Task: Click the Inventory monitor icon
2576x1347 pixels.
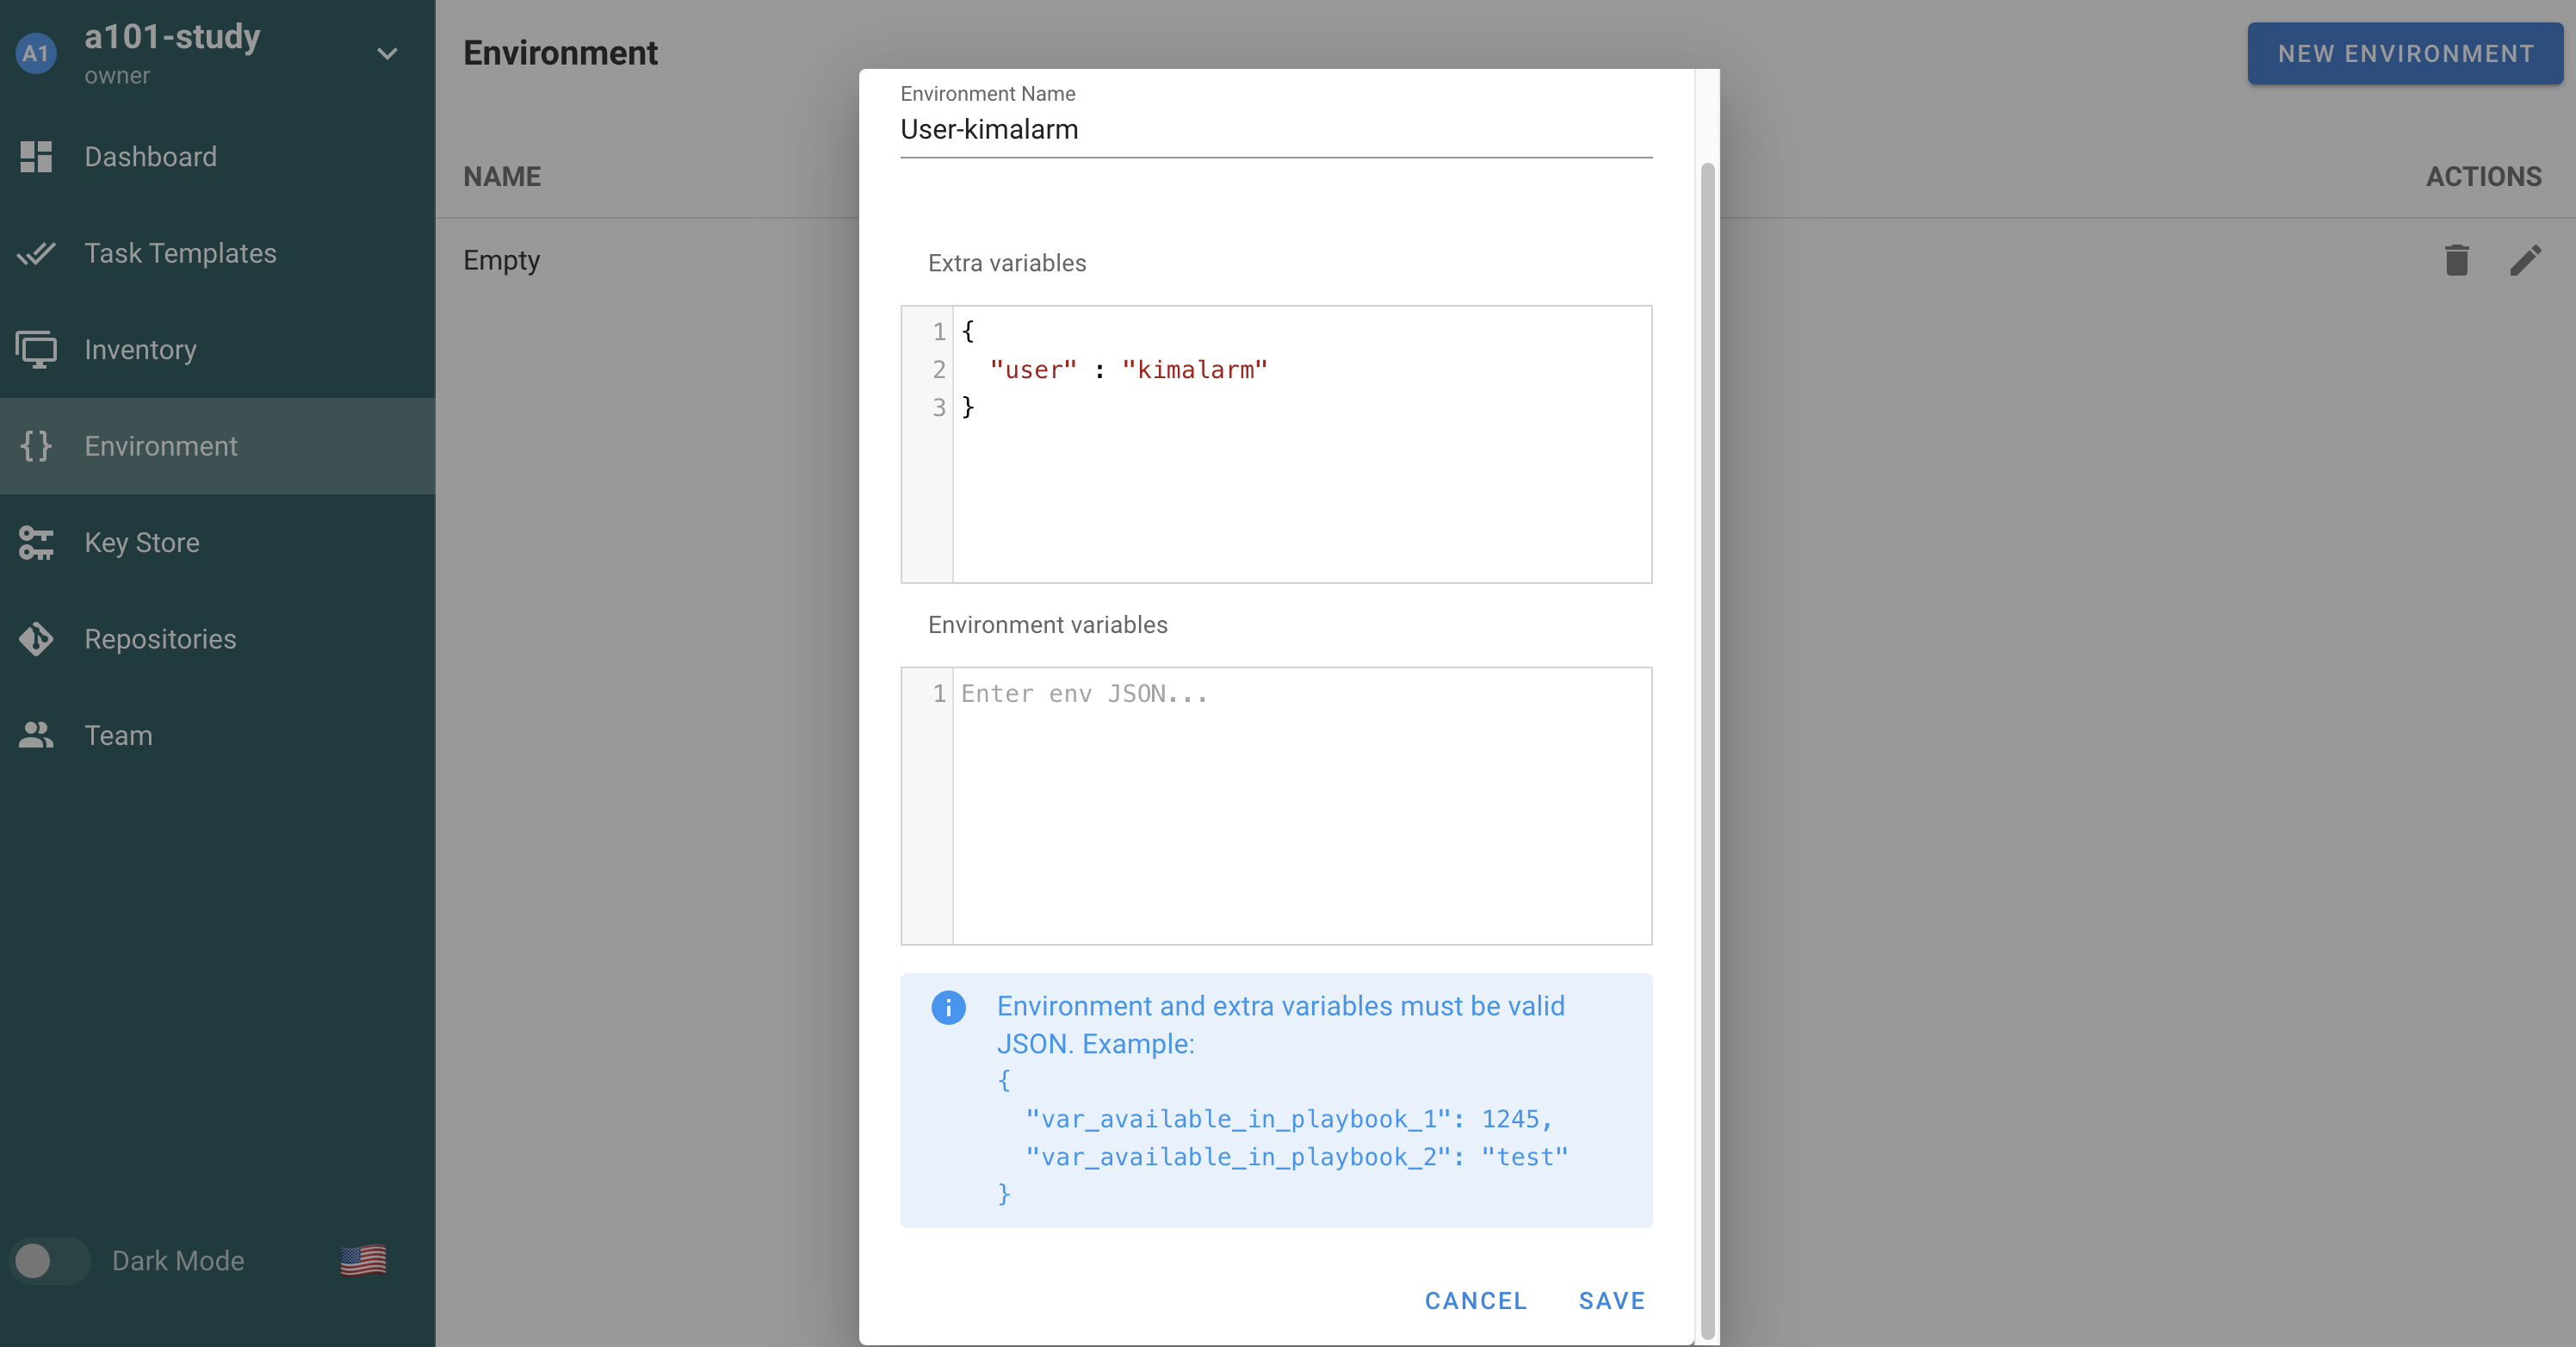Action: click(x=36, y=350)
